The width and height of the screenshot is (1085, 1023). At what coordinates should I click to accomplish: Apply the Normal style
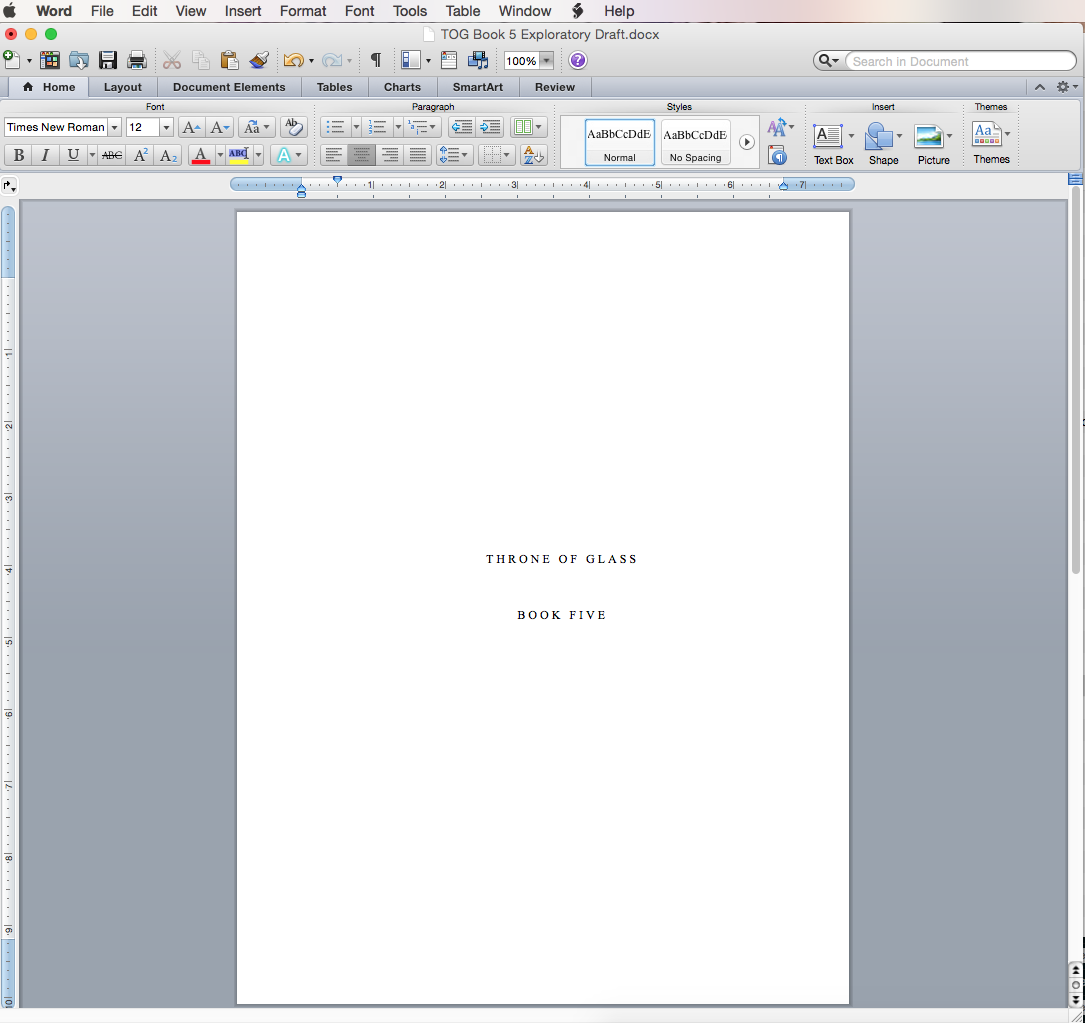coord(619,143)
